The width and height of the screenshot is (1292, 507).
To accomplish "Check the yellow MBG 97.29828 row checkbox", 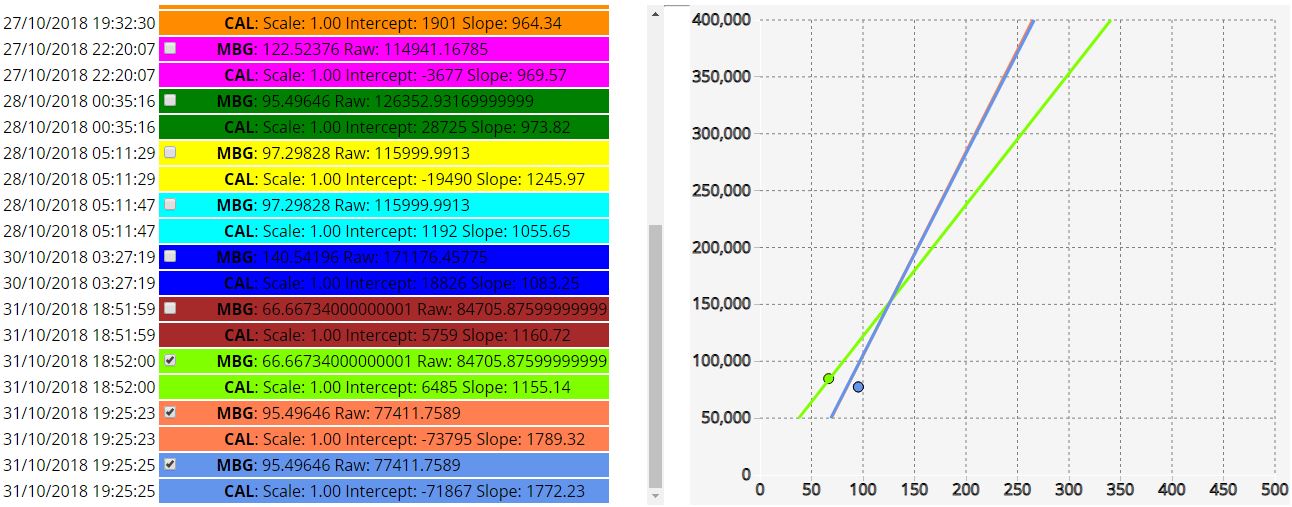I will [170, 152].
